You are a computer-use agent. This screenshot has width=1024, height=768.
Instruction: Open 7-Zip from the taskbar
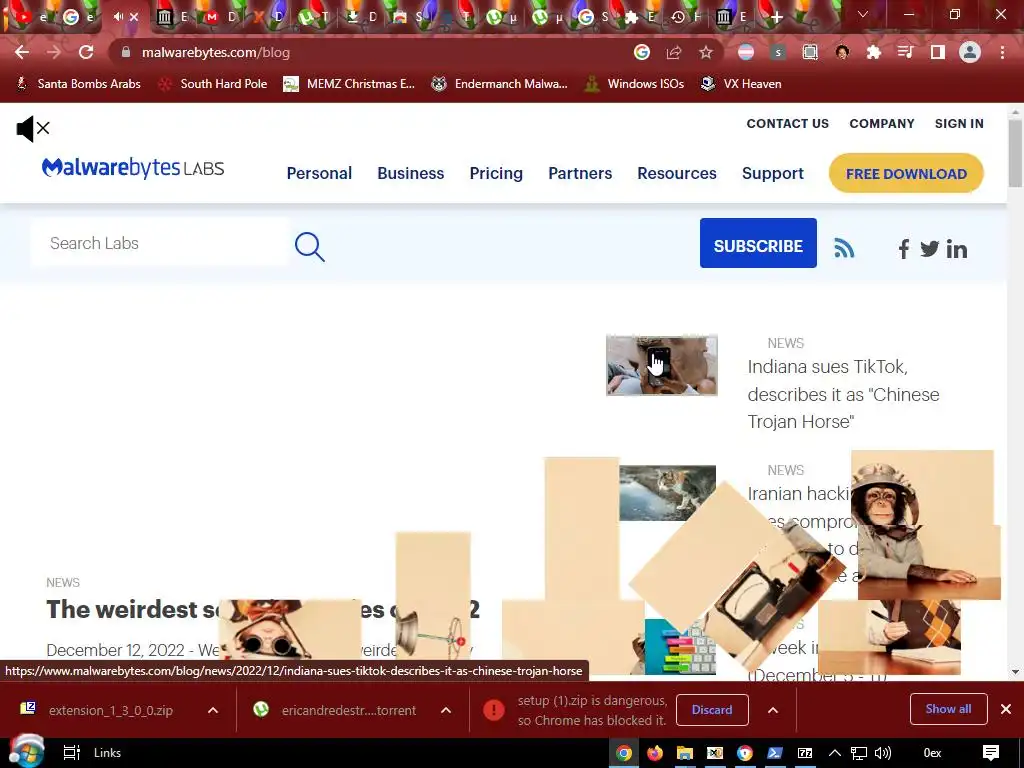click(805, 753)
